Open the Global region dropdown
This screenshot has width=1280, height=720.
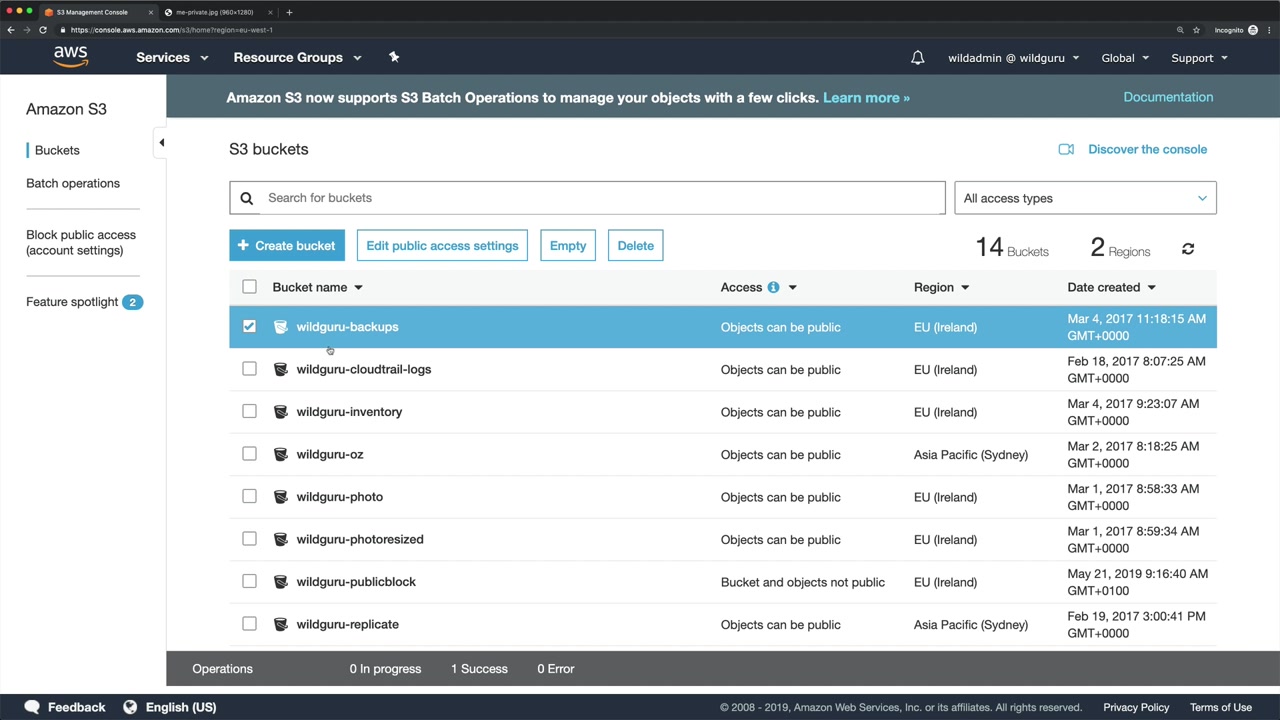1125,58
